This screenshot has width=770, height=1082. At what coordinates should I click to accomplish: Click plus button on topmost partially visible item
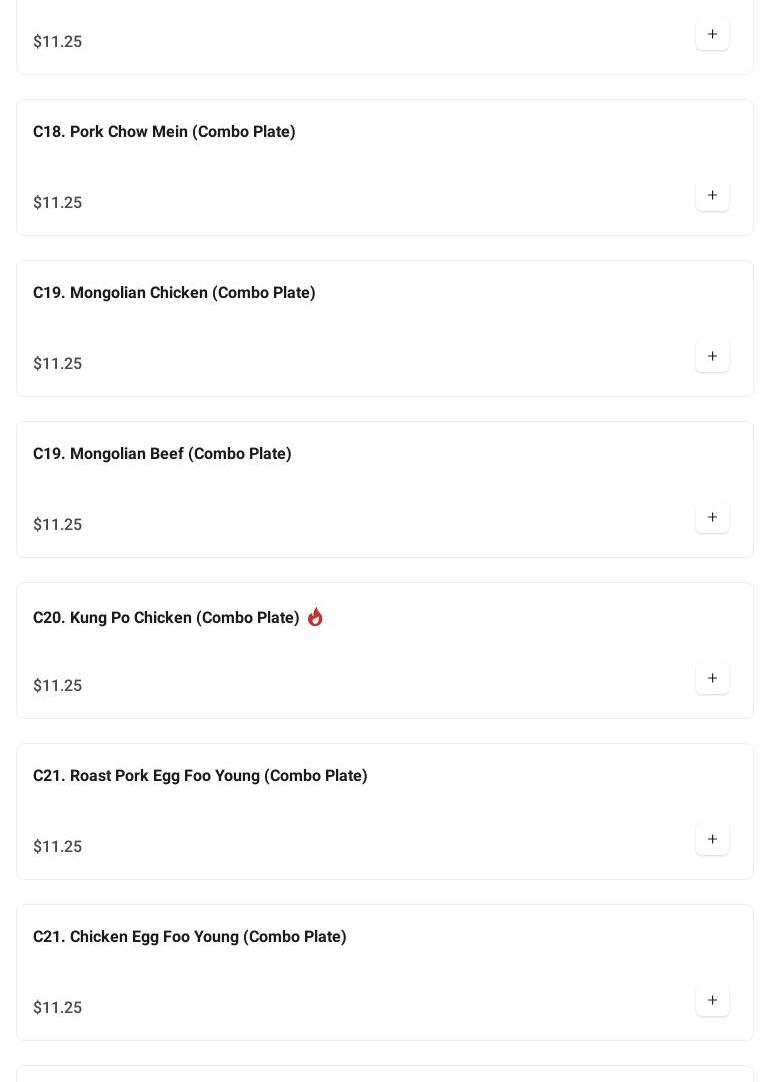point(712,35)
